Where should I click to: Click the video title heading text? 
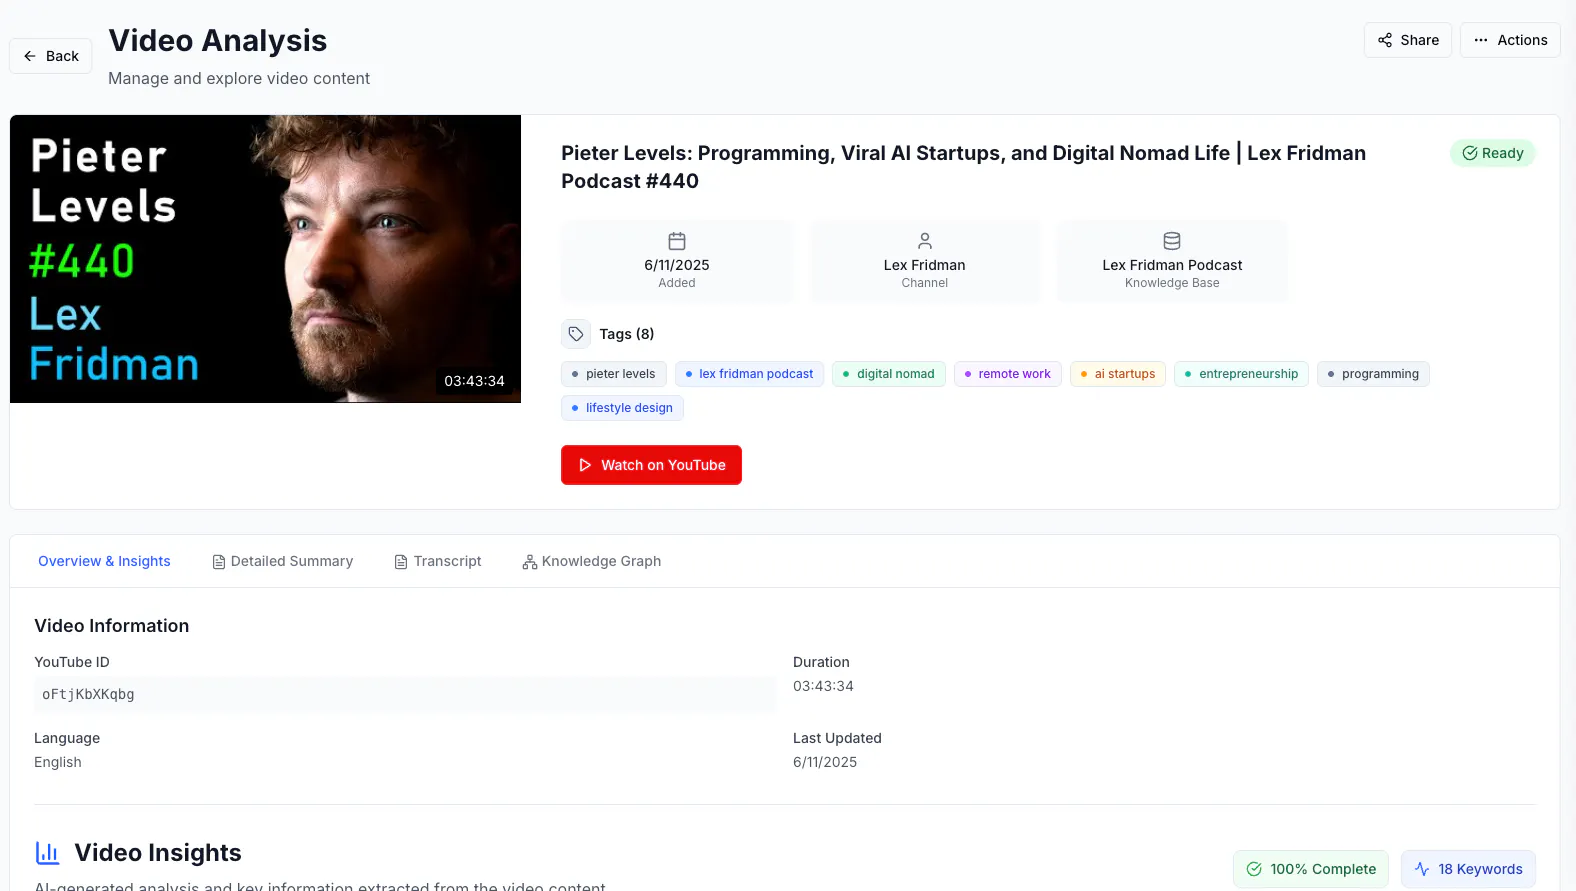(963, 167)
